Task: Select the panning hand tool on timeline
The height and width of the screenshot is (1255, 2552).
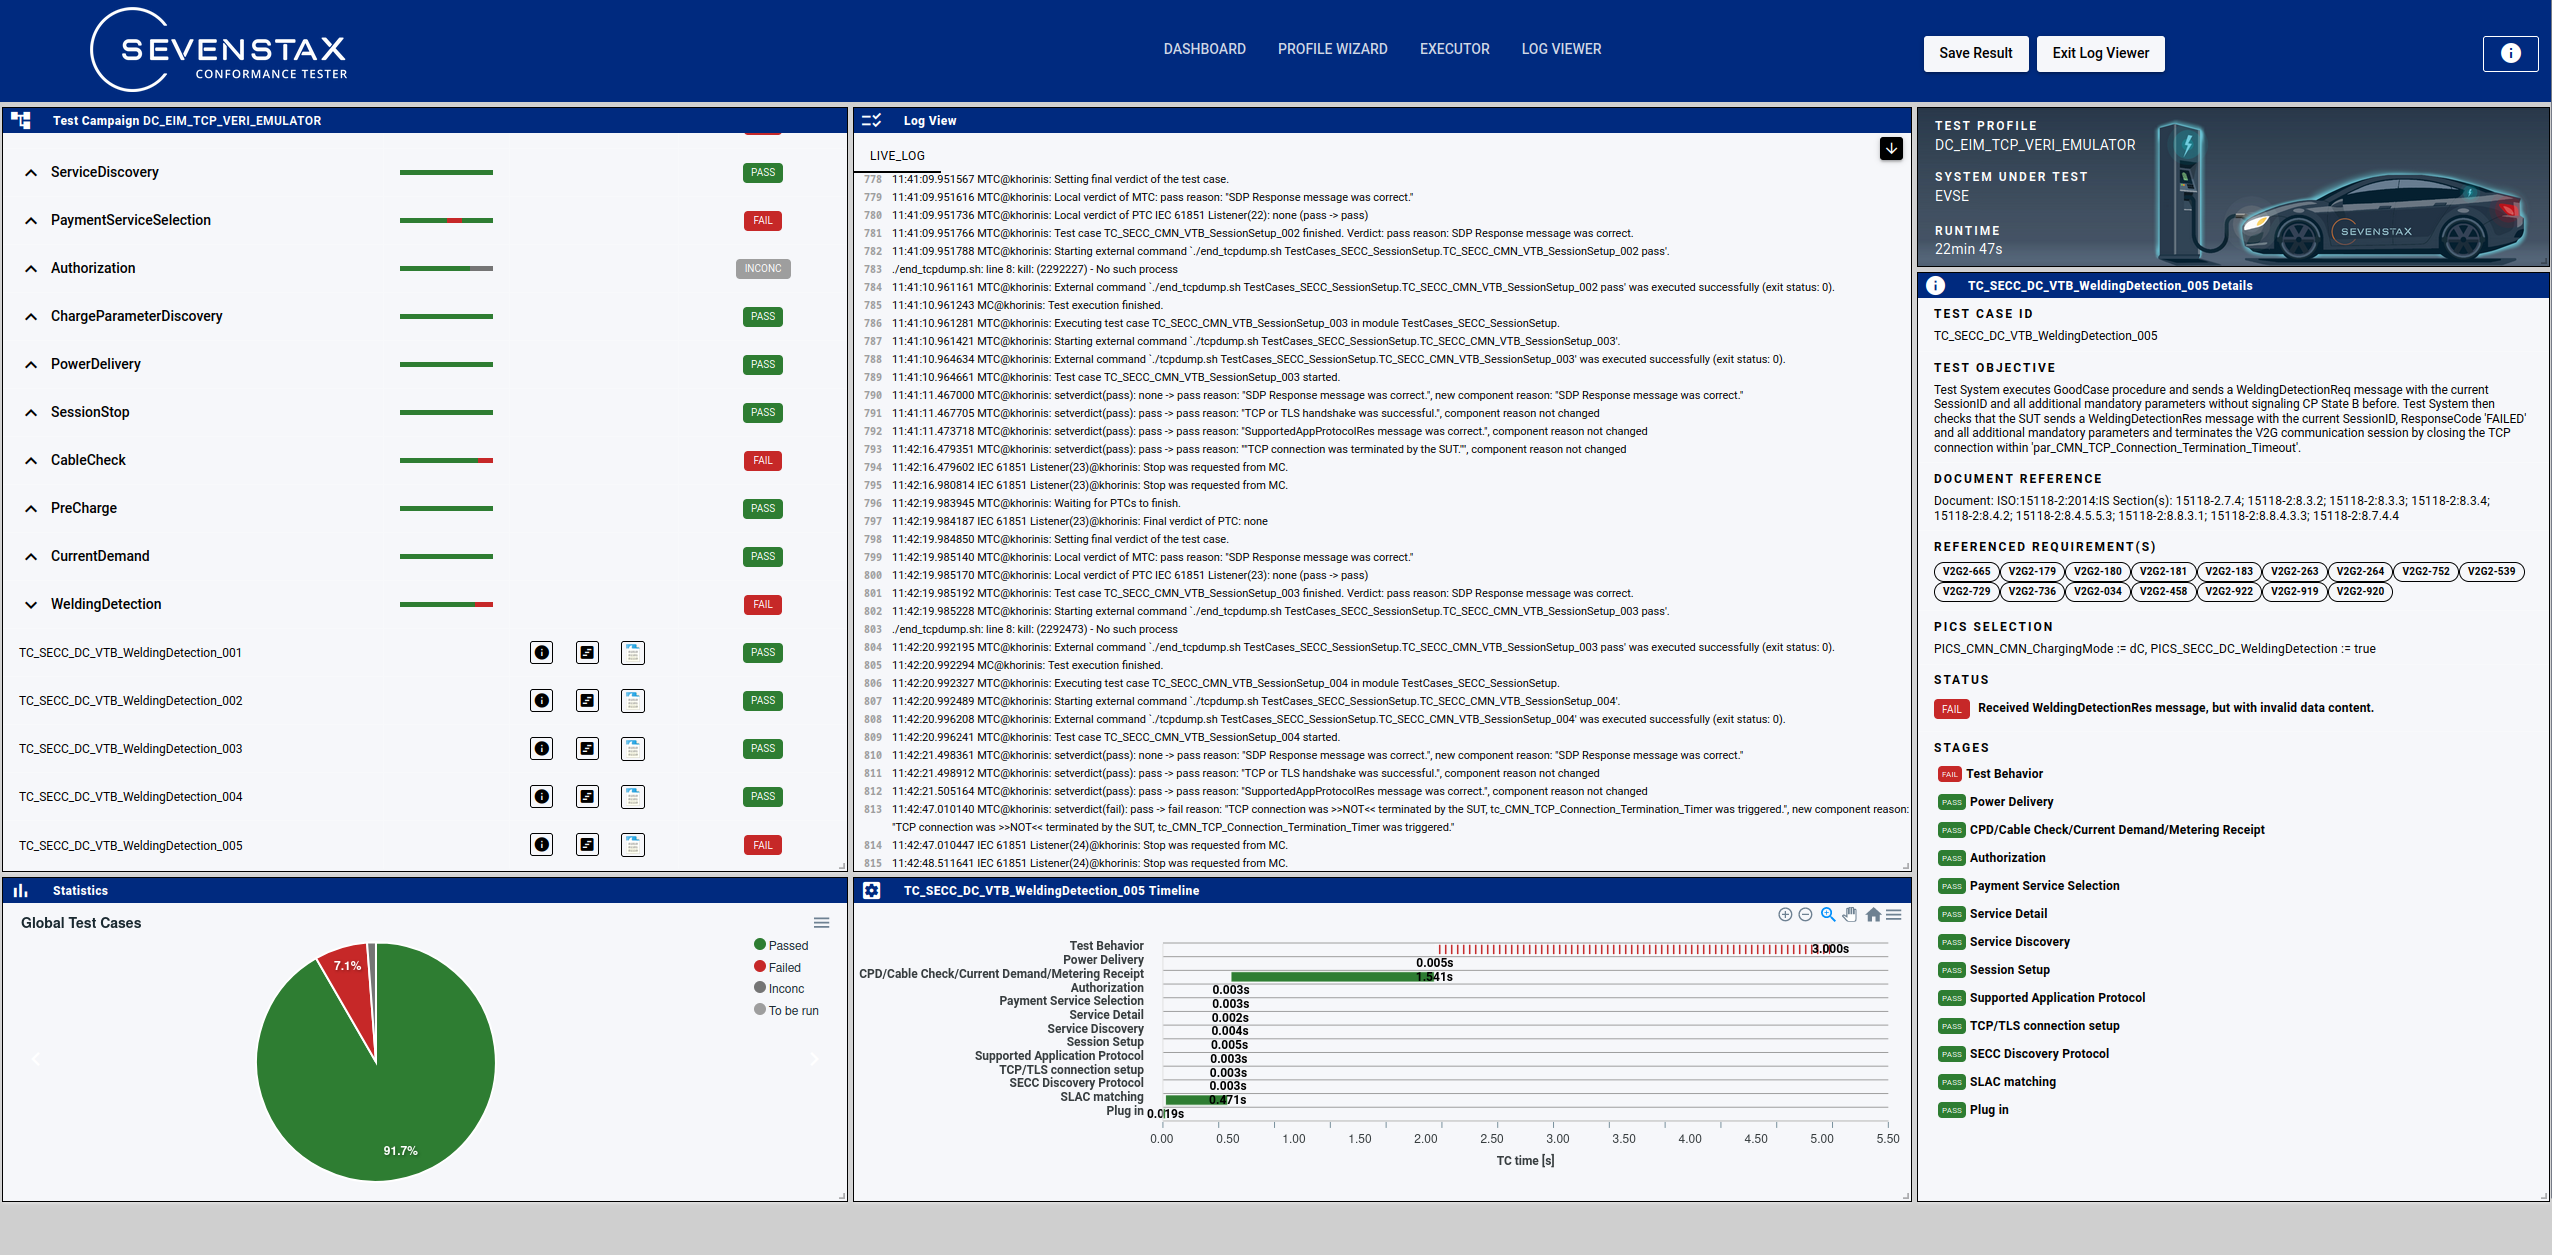Action: (x=1850, y=914)
